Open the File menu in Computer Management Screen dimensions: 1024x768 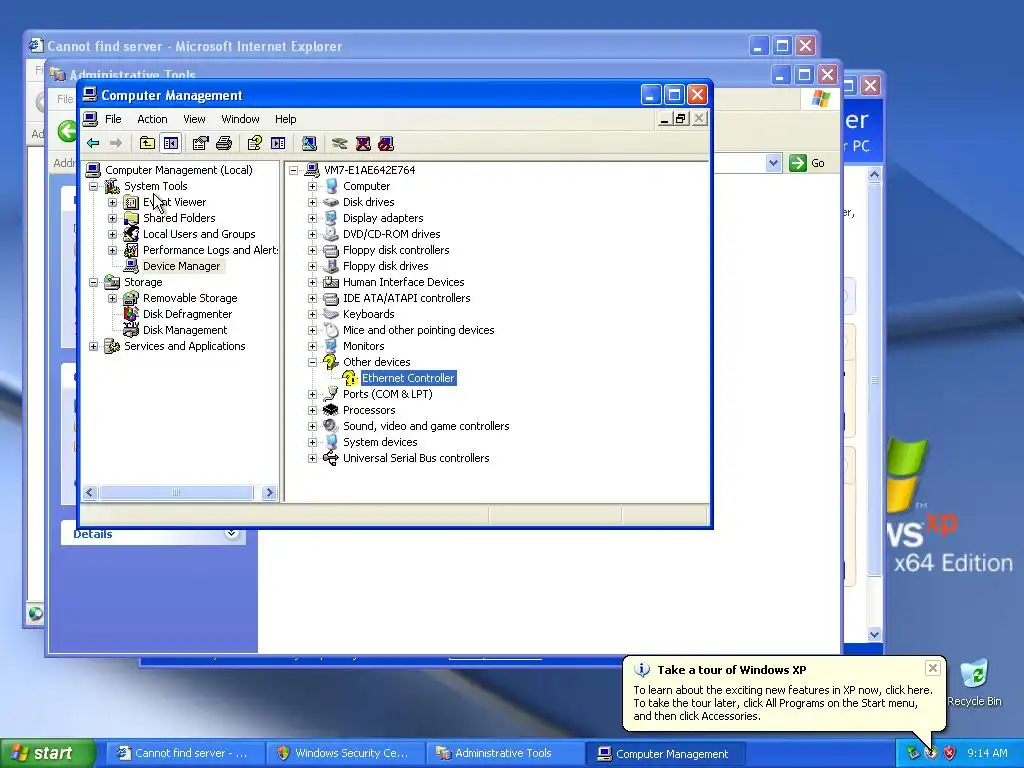(113, 119)
